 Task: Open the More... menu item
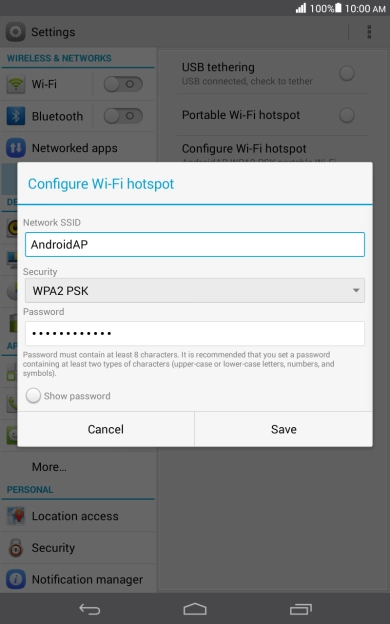(x=49, y=467)
